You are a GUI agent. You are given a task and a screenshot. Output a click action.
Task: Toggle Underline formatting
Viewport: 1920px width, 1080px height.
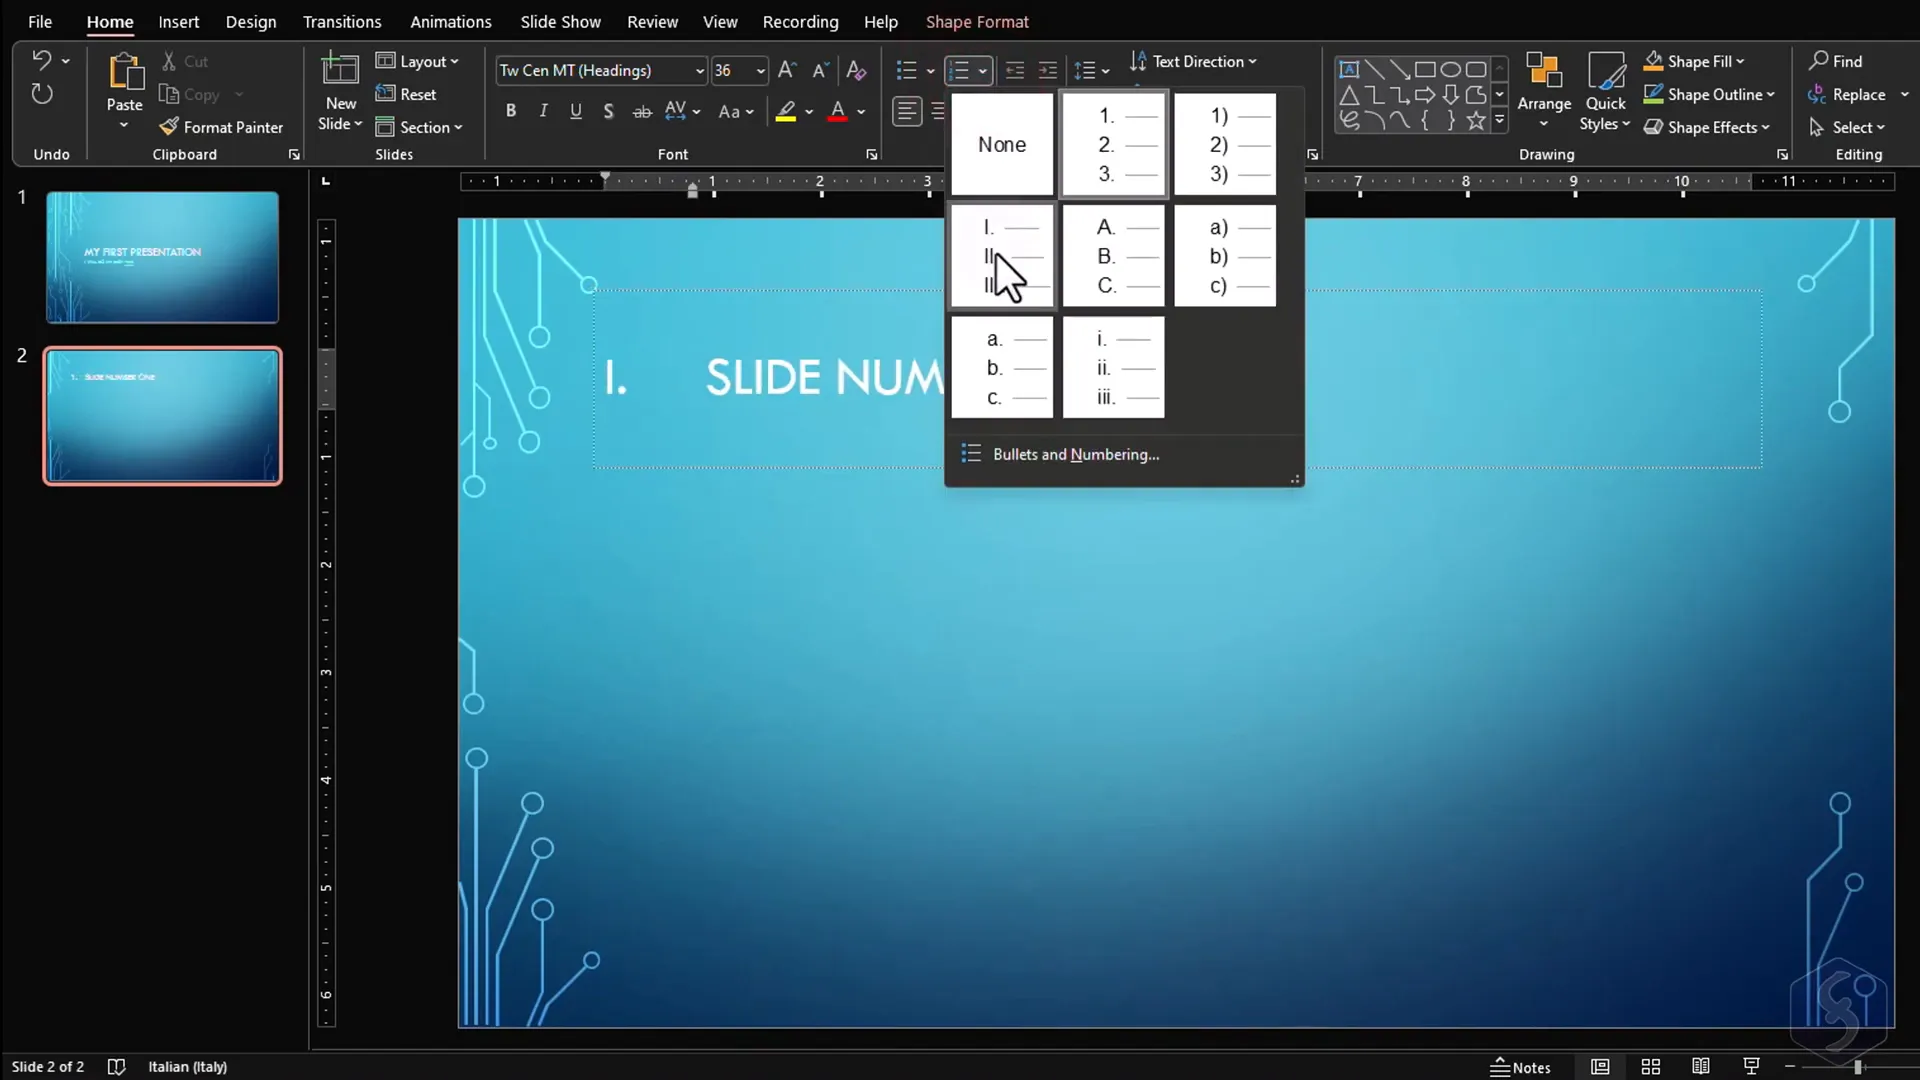pos(576,111)
